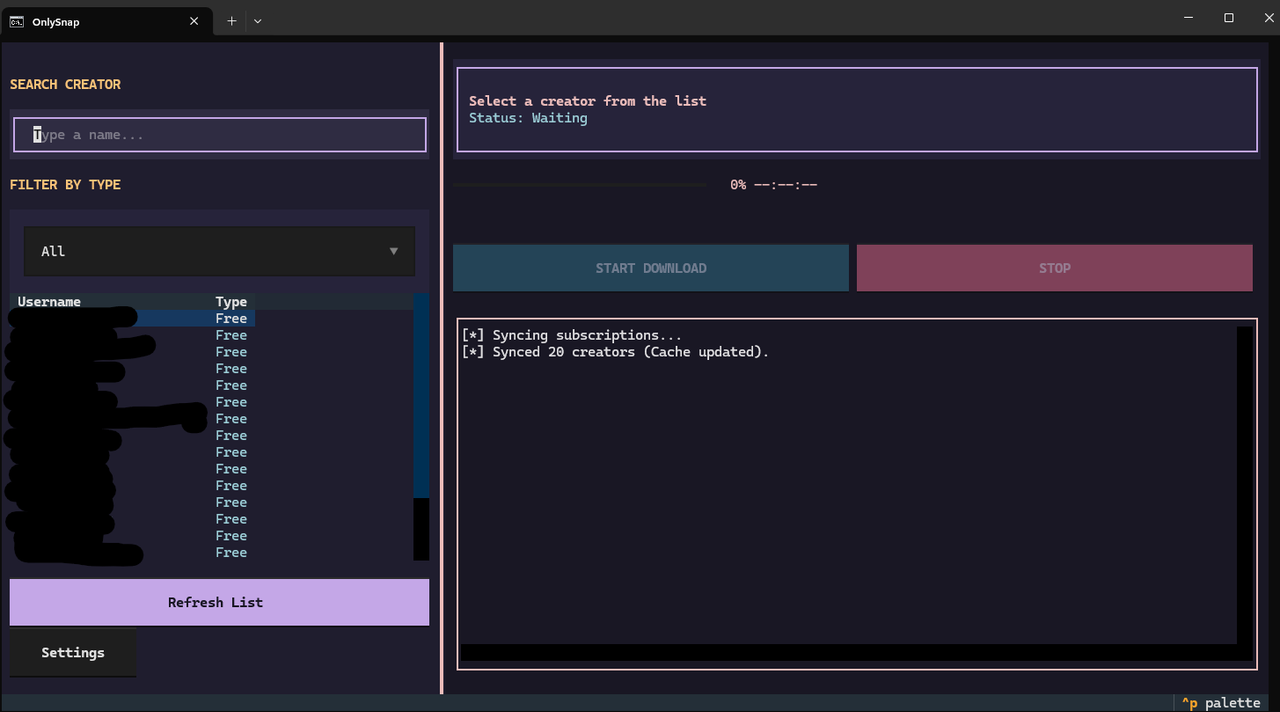Close the OnlySnap tab
This screenshot has height=712, width=1280.
[194, 21]
